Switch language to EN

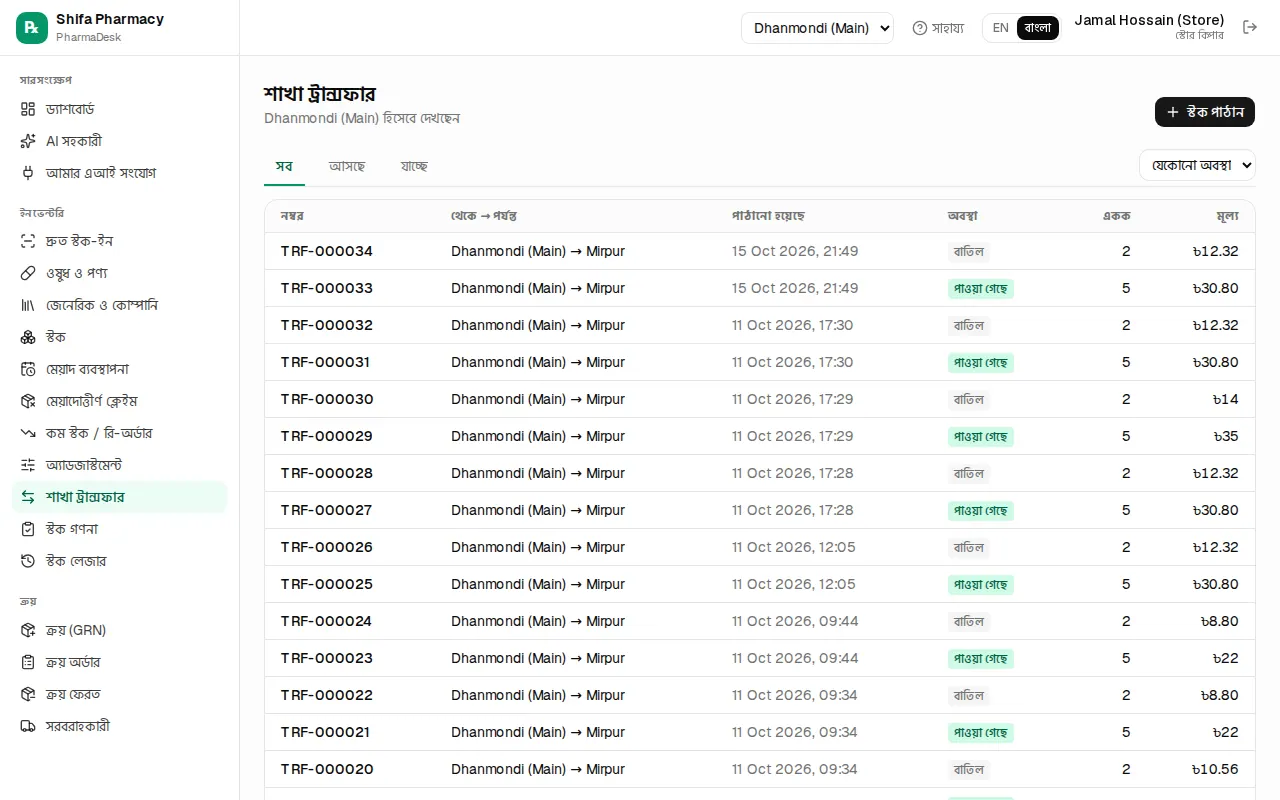(x=1000, y=28)
